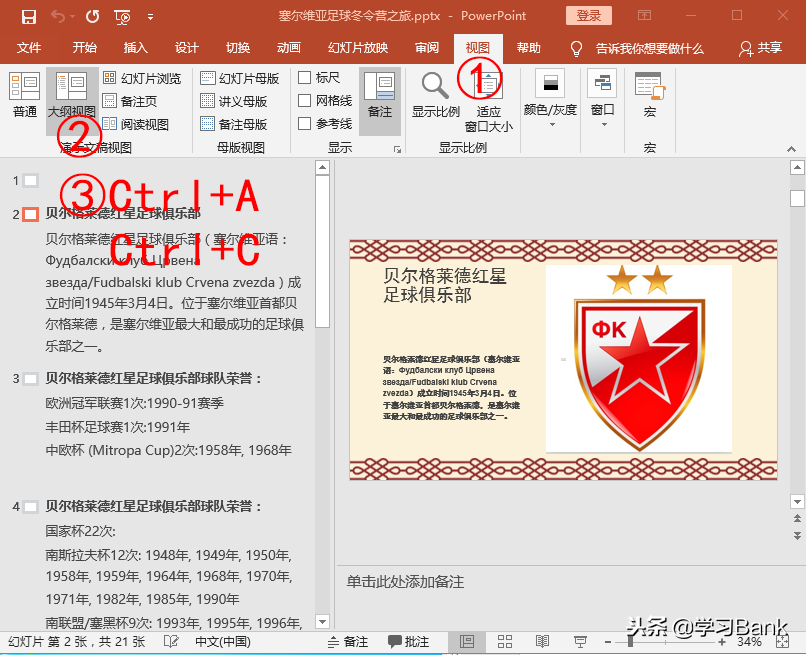Switch to the 帮助 ribbon tab
Image resolution: width=806 pixels, height=655 pixels.
529,48
